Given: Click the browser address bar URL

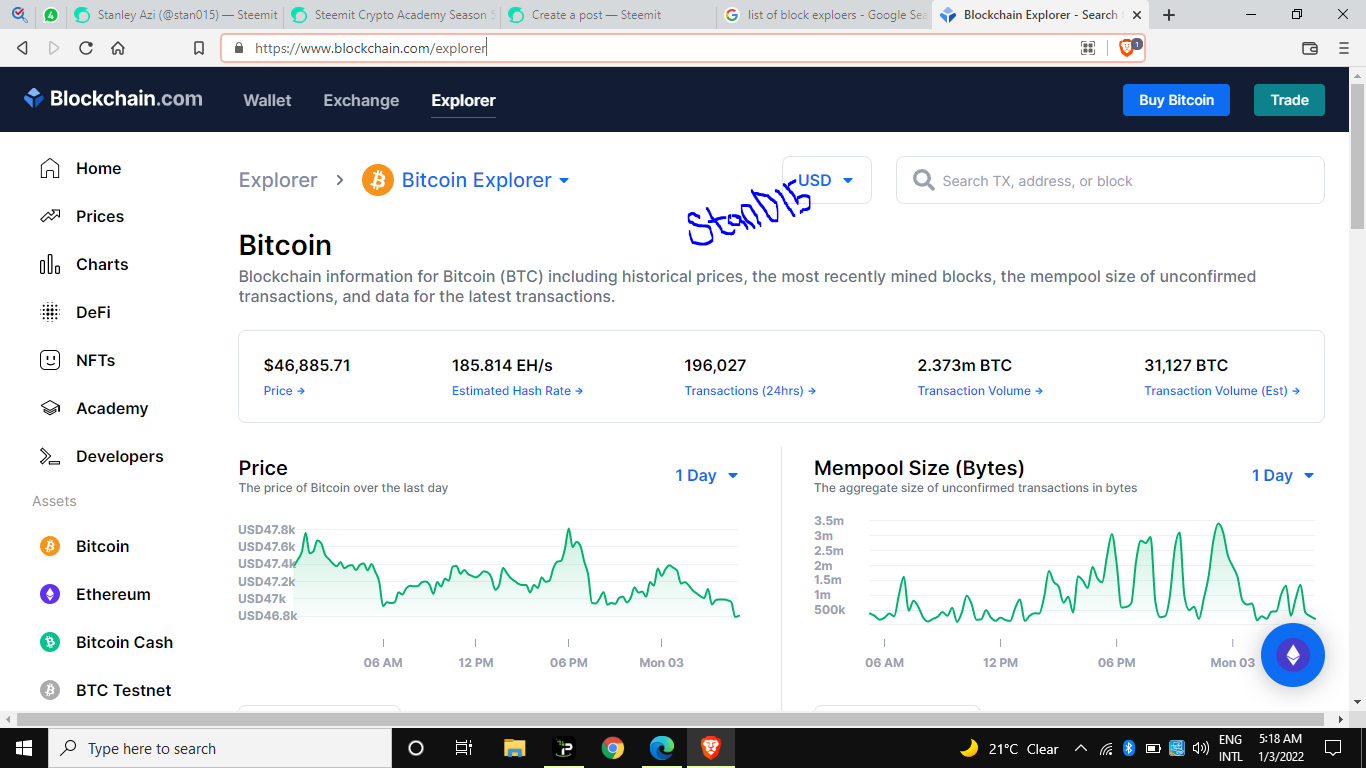Looking at the screenshot, I should click(370, 48).
